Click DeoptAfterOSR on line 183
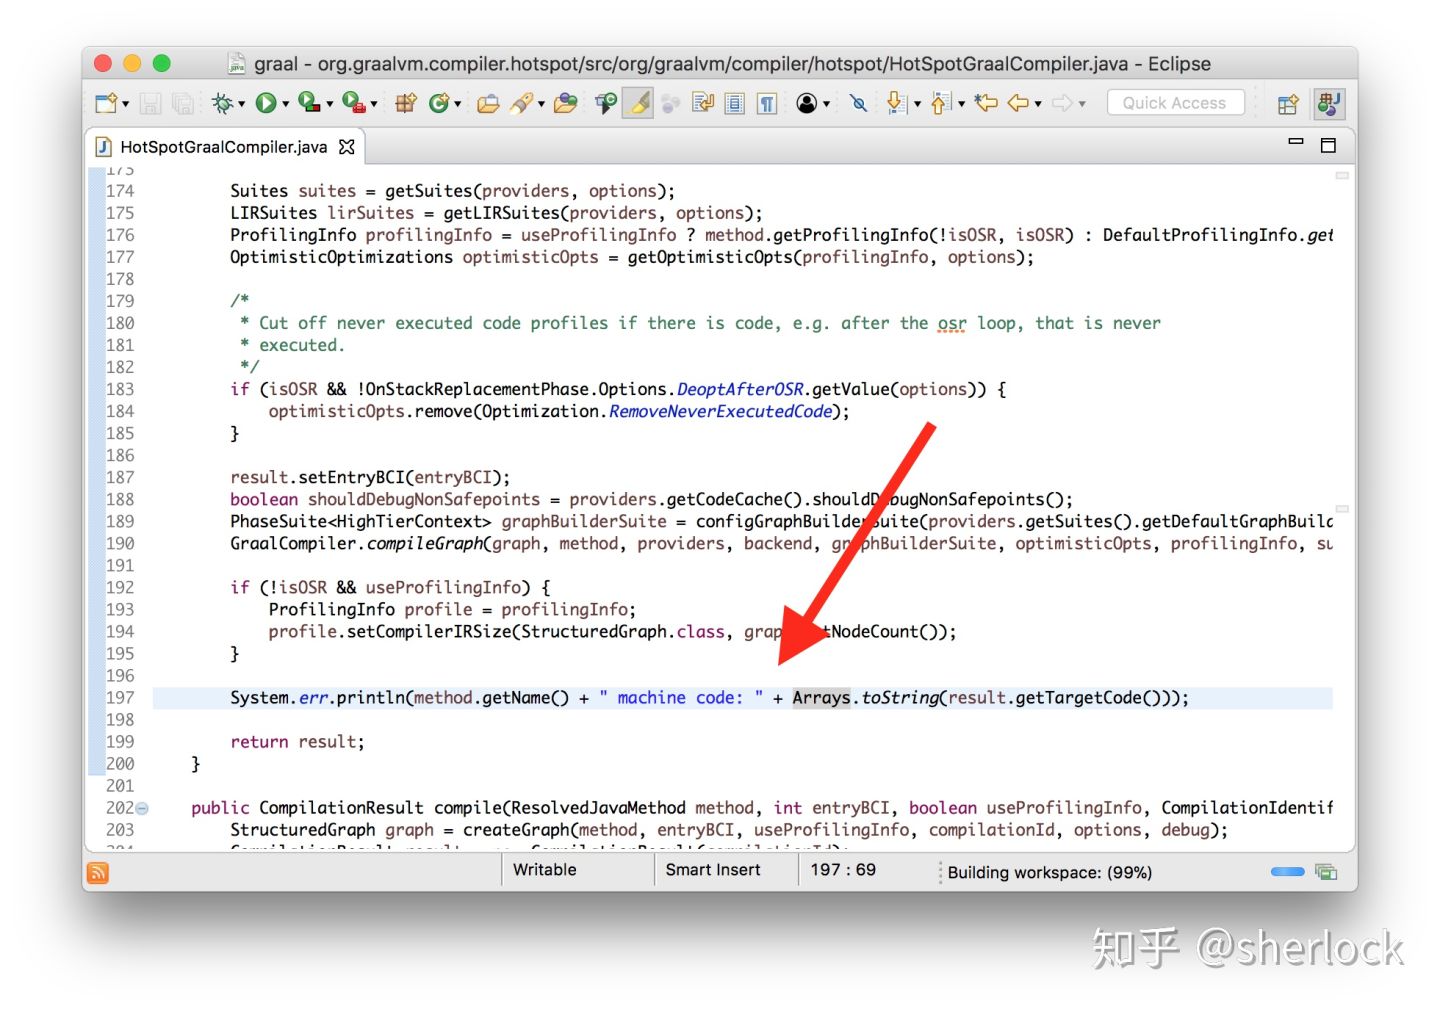Image resolution: width=1440 pixels, height=1009 pixels. 740,389
